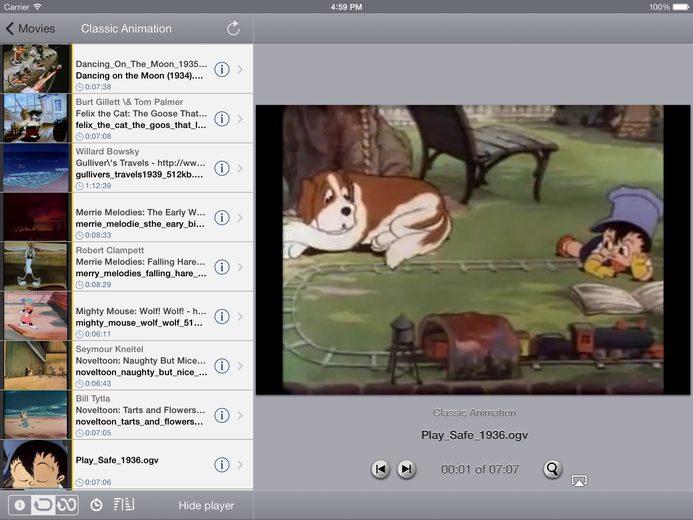
Task: Expand Naughty But Mice row chevron
Action: click(x=240, y=366)
